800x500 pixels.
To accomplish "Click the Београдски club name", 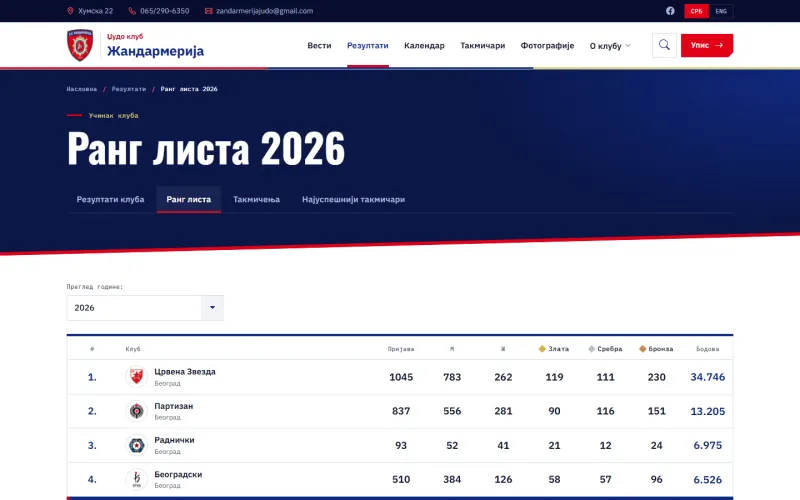I will click(x=179, y=474).
